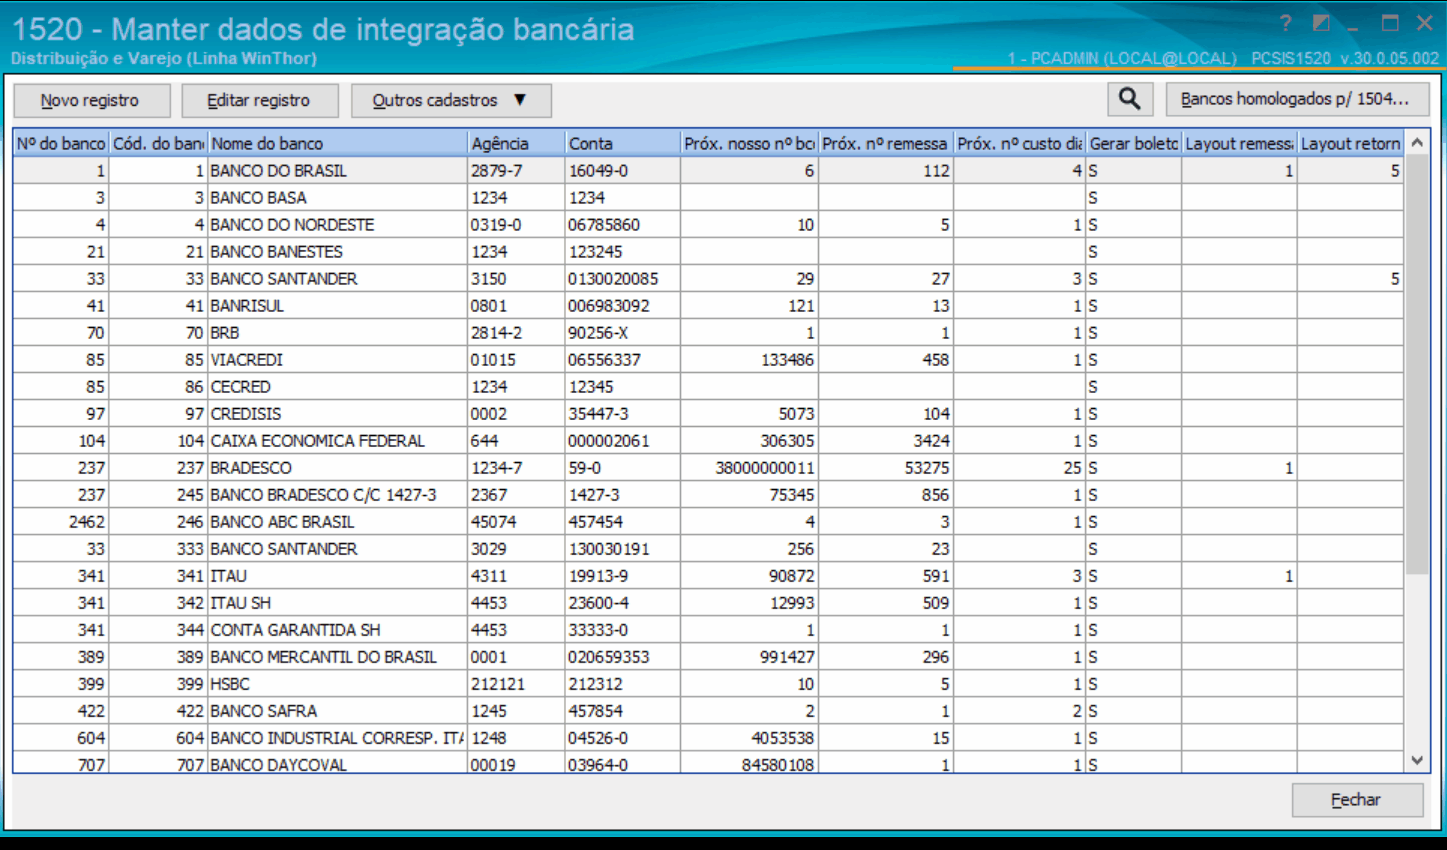Click the scroll up arrow of the grid
Image resolution: width=1447 pixels, height=850 pixels.
pos(1417,143)
